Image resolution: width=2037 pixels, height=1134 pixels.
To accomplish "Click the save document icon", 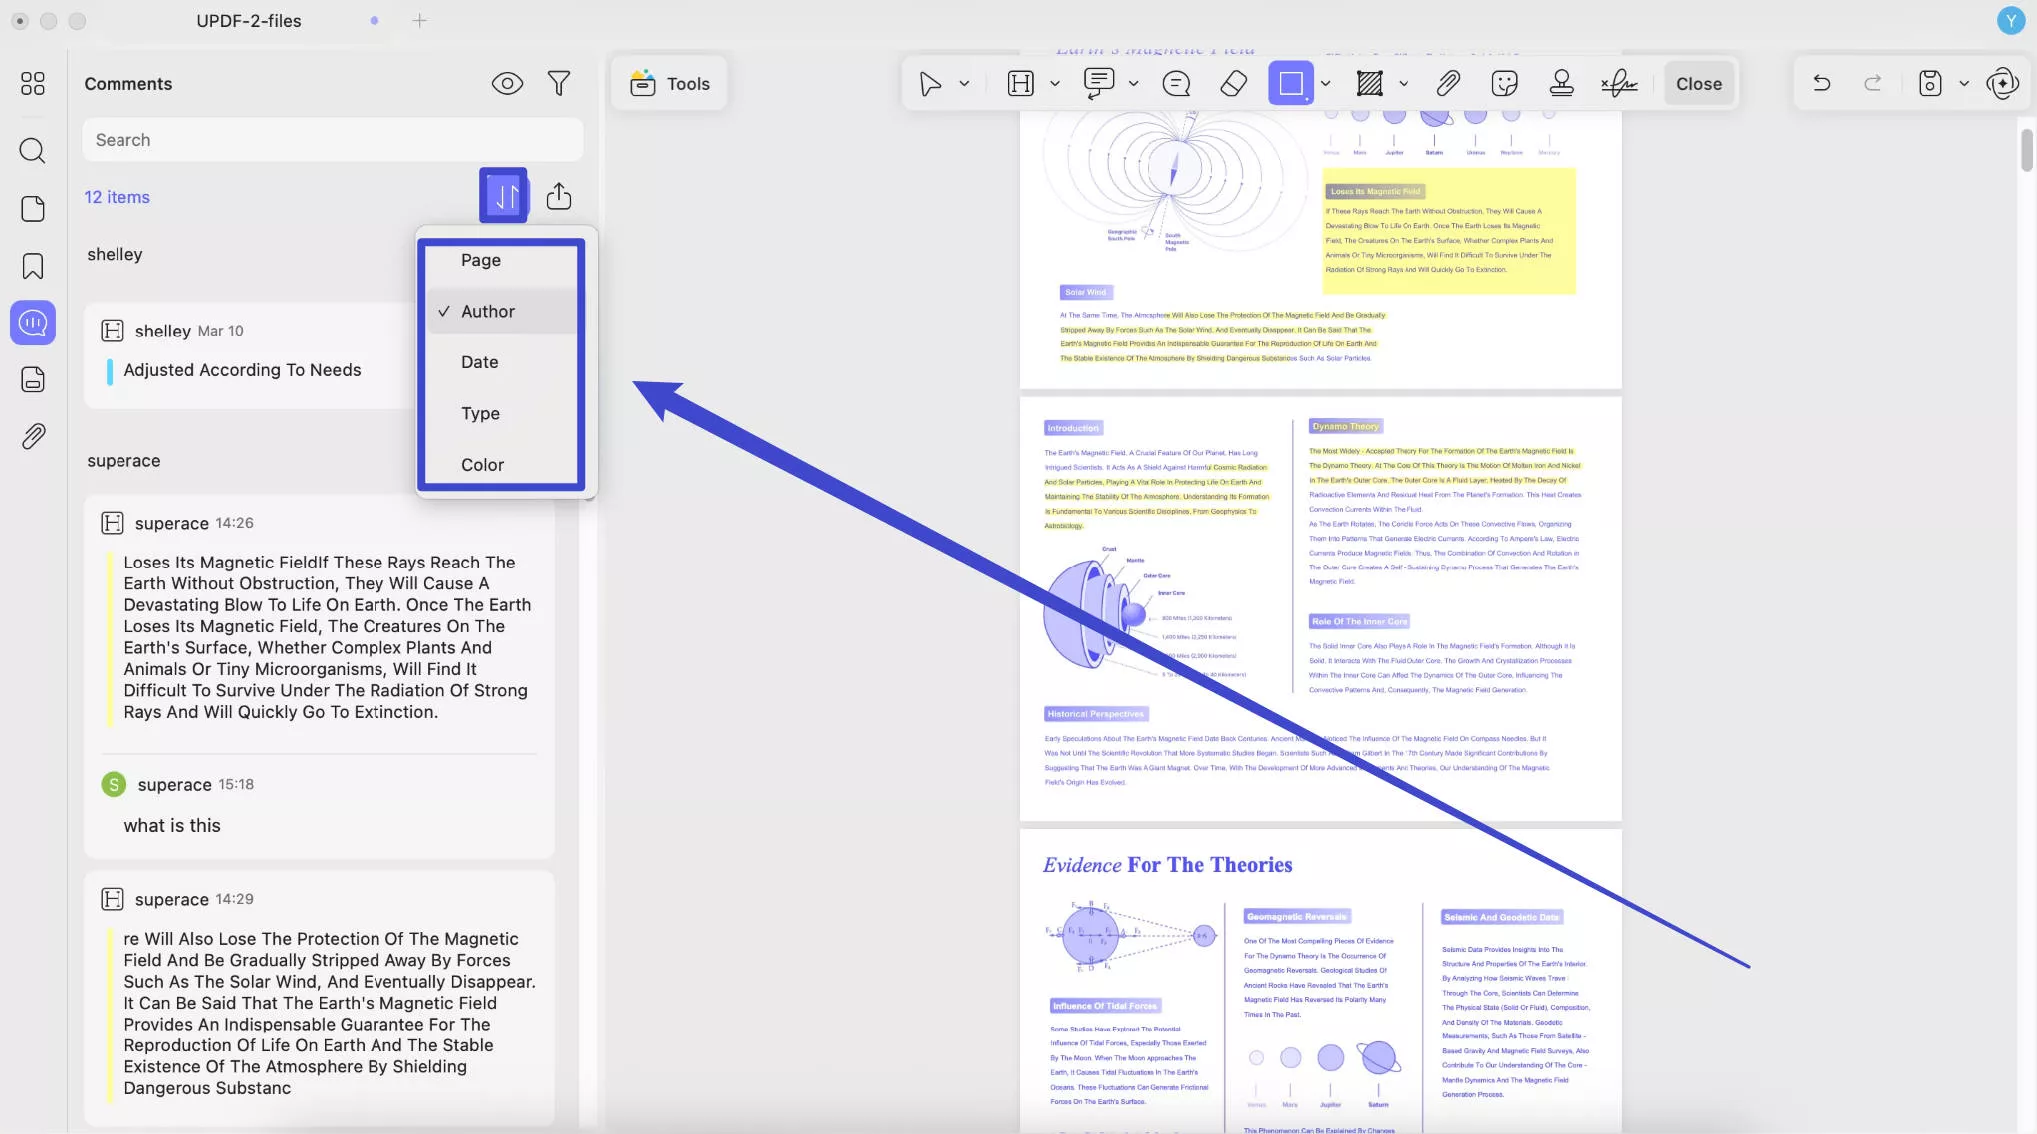I will click(x=1930, y=84).
